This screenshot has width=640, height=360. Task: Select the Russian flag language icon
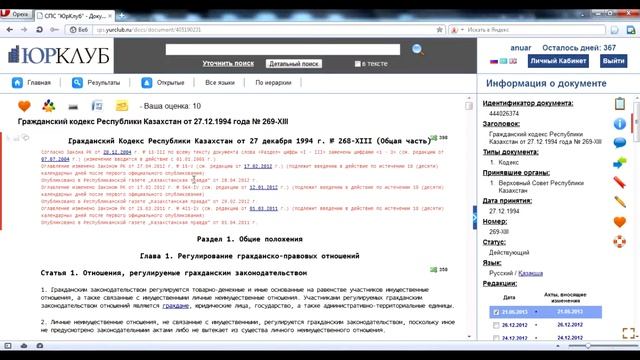click(494, 61)
